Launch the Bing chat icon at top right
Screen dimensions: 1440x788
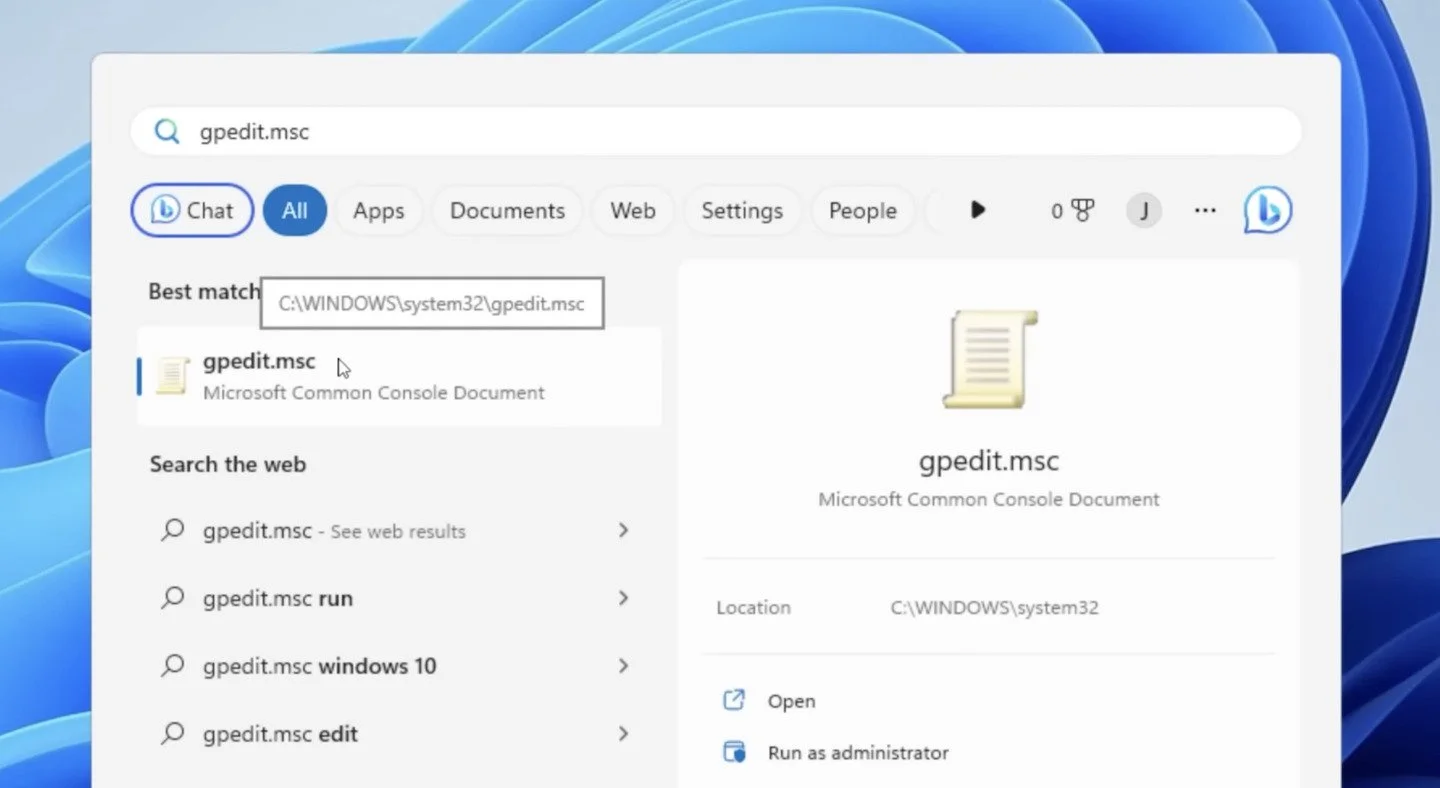[x=1268, y=210]
